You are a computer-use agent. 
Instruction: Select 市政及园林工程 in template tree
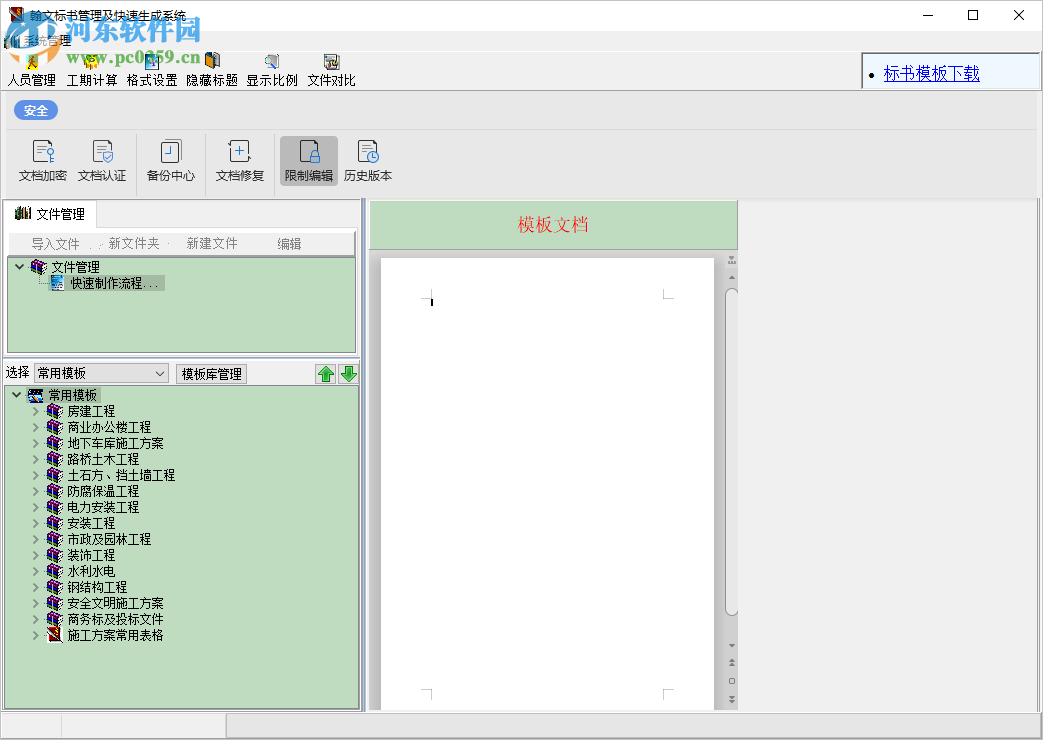pyautogui.click(x=109, y=539)
